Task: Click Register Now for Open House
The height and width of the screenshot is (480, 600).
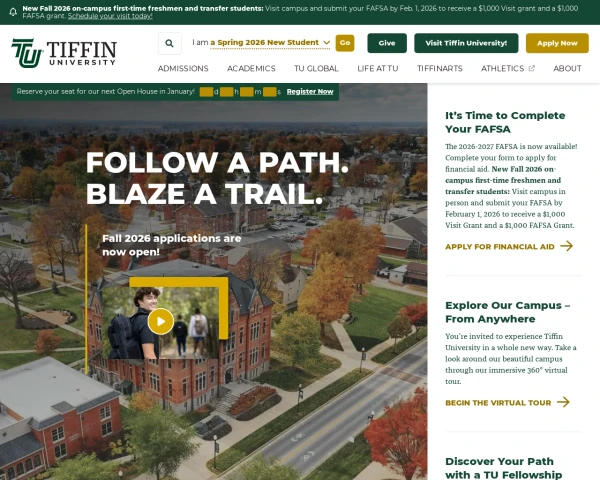Action: tap(310, 91)
